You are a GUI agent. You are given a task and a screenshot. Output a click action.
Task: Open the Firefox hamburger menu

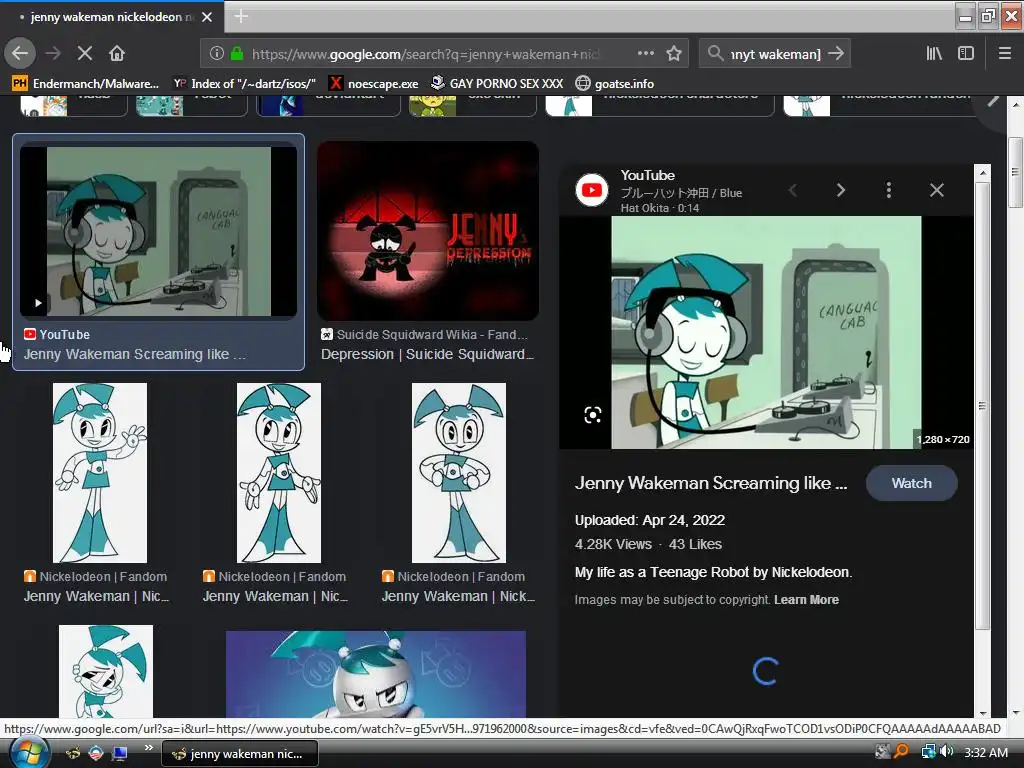tap(1005, 54)
